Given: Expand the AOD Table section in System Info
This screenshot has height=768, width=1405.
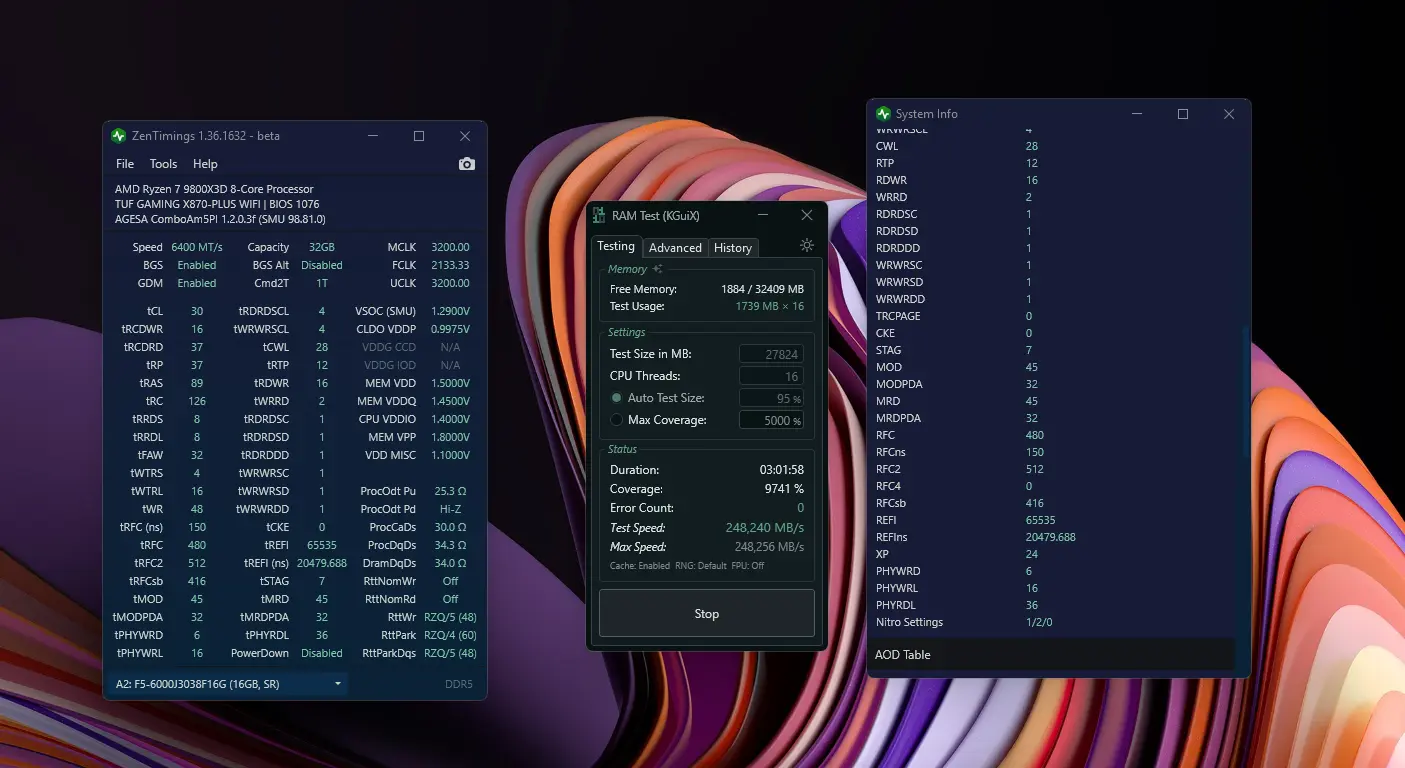Looking at the screenshot, I should 1051,655.
